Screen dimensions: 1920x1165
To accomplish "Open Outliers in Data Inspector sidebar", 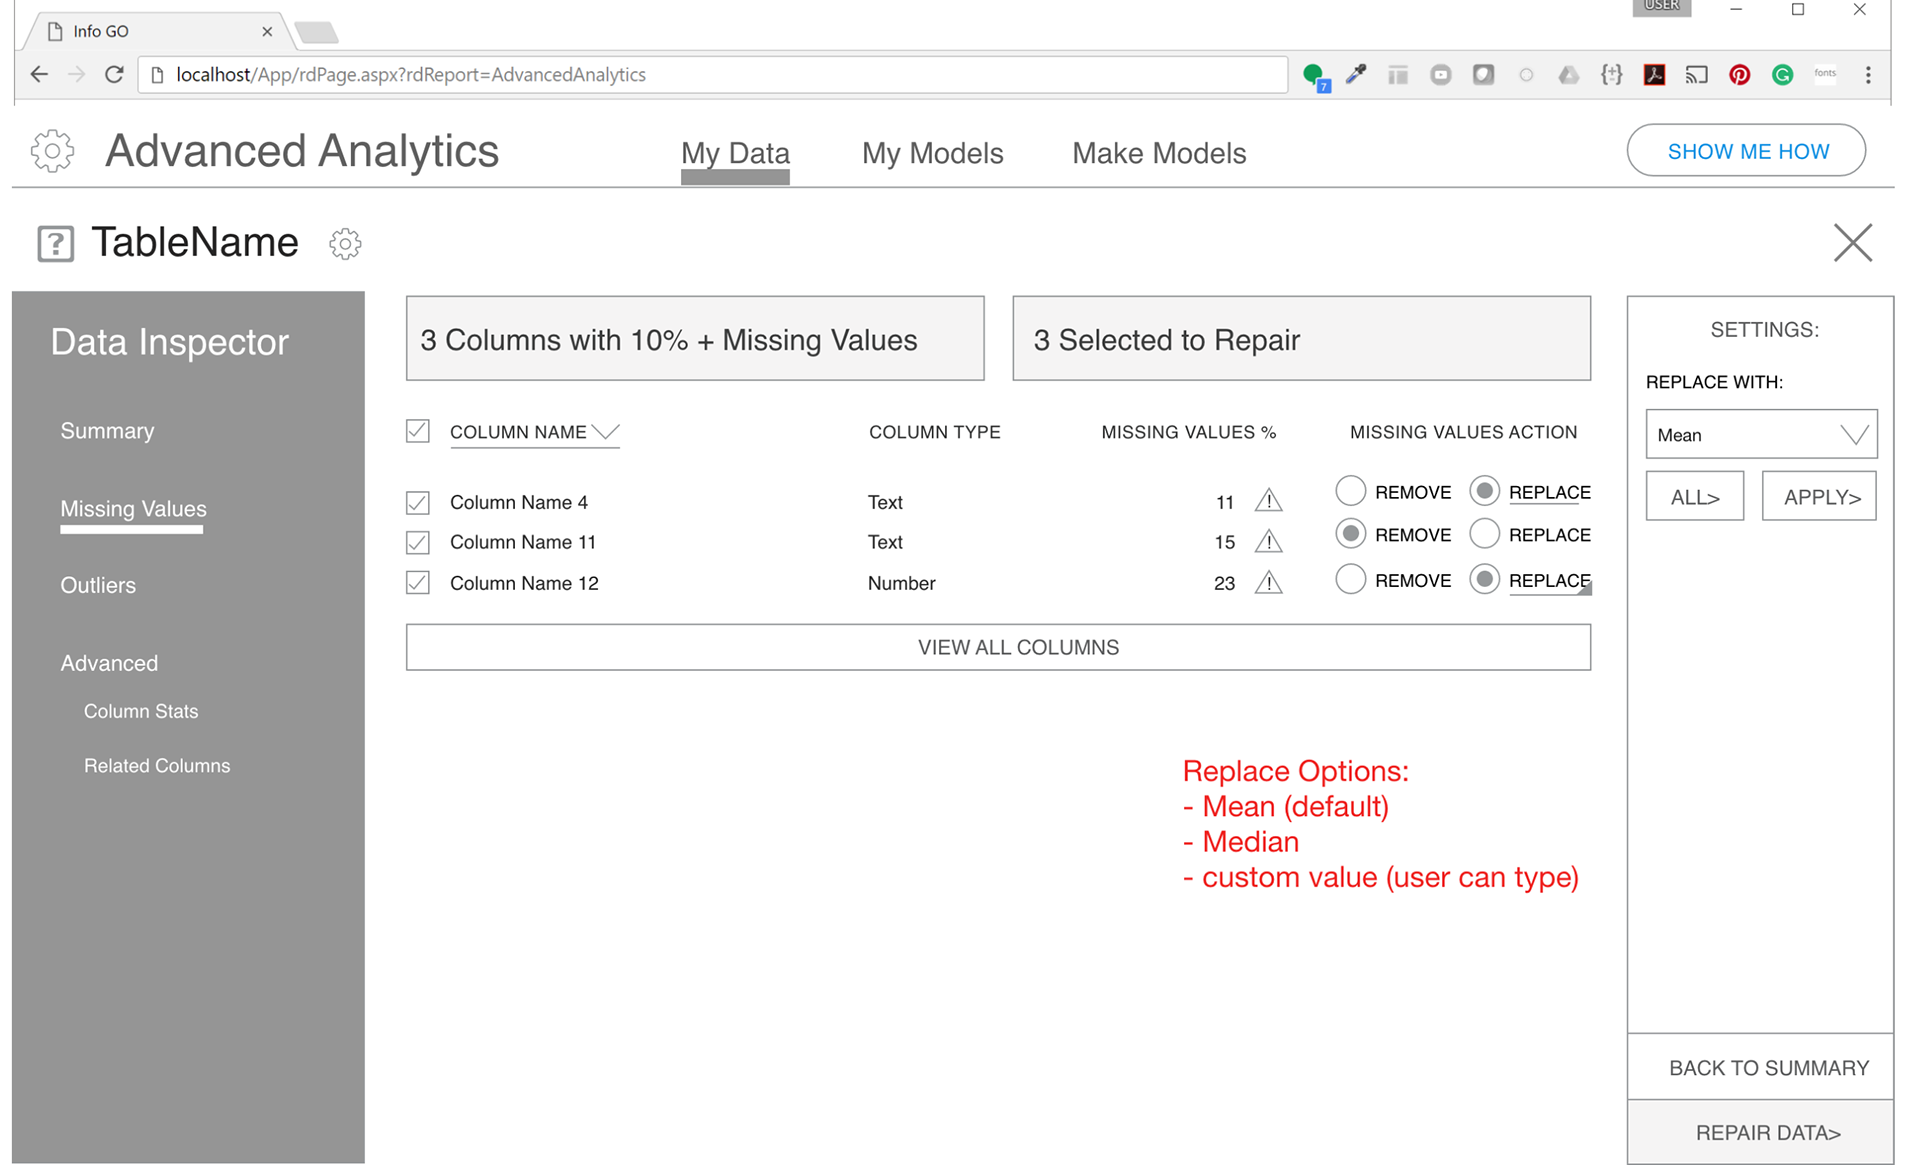I will point(98,585).
